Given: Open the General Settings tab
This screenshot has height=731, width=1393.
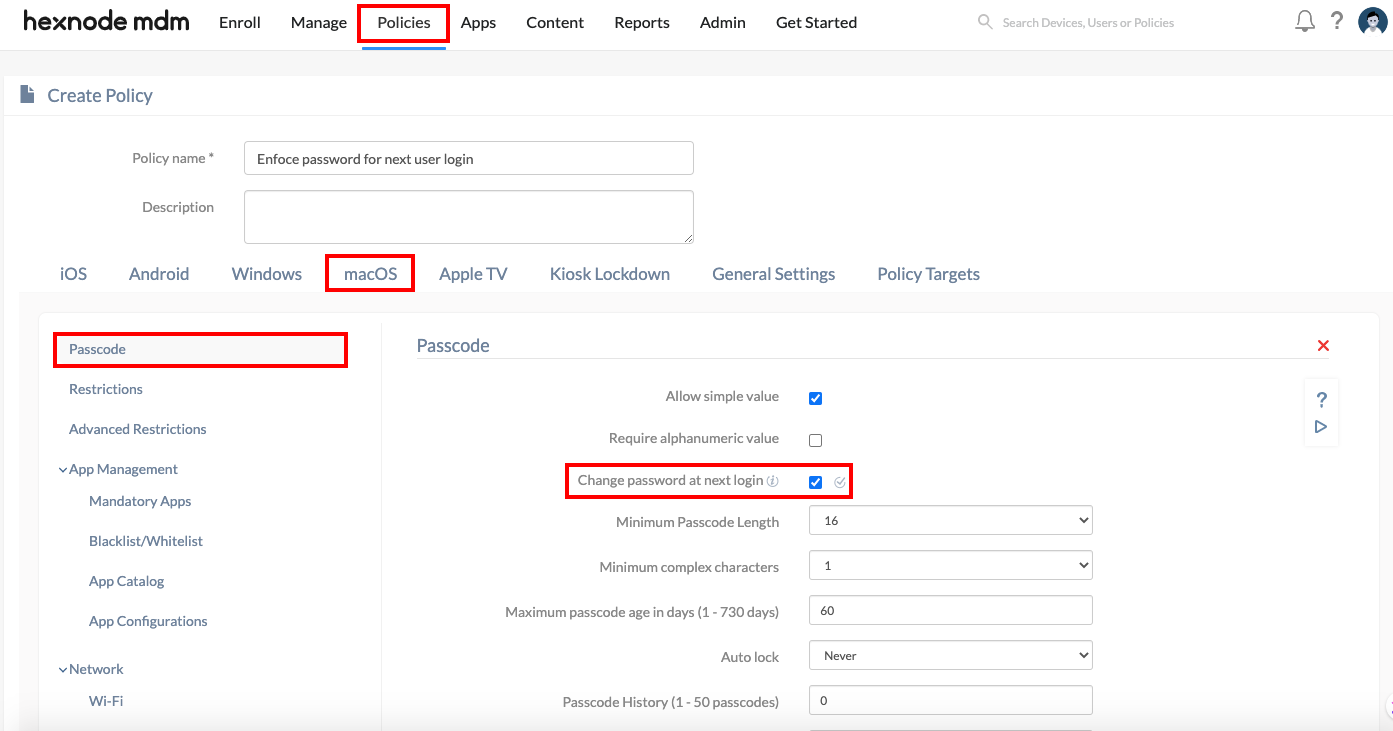Looking at the screenshot, I should point(774,274).
